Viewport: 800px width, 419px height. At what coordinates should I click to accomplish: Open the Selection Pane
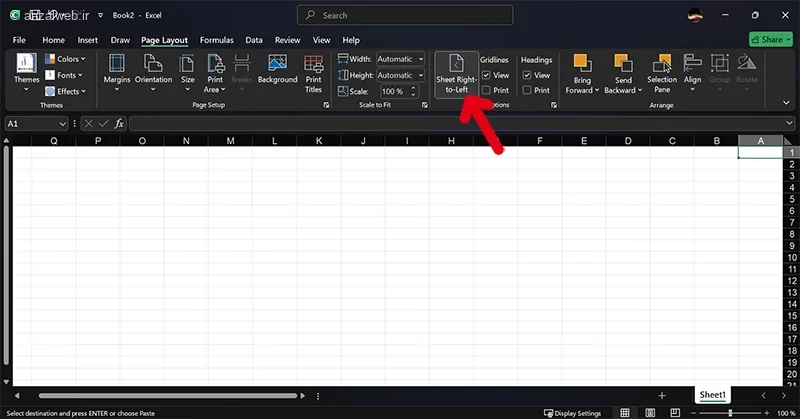tap(662, 74)
